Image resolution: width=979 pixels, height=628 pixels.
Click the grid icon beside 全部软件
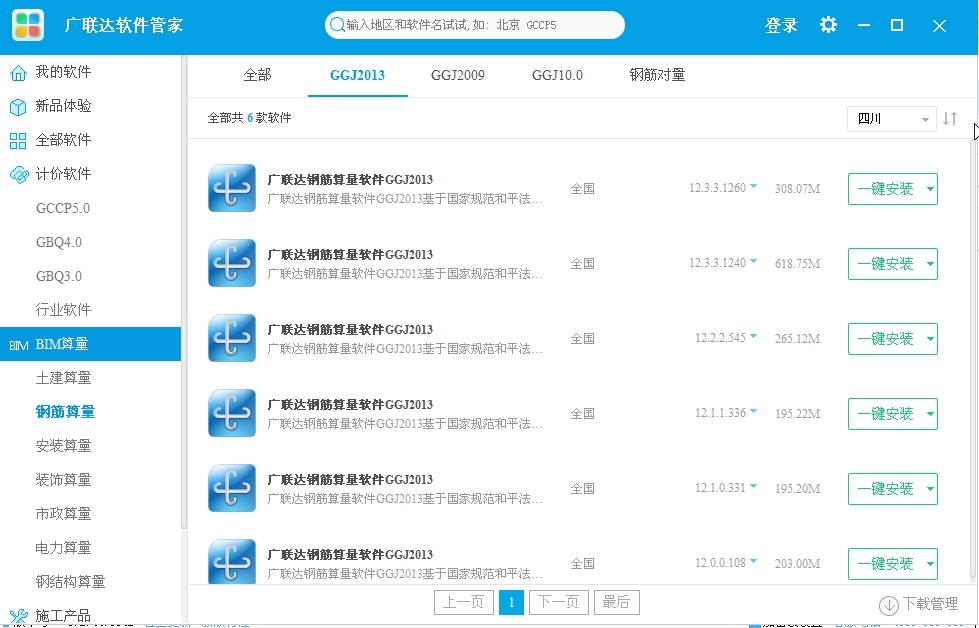click(x=18, y=140)
